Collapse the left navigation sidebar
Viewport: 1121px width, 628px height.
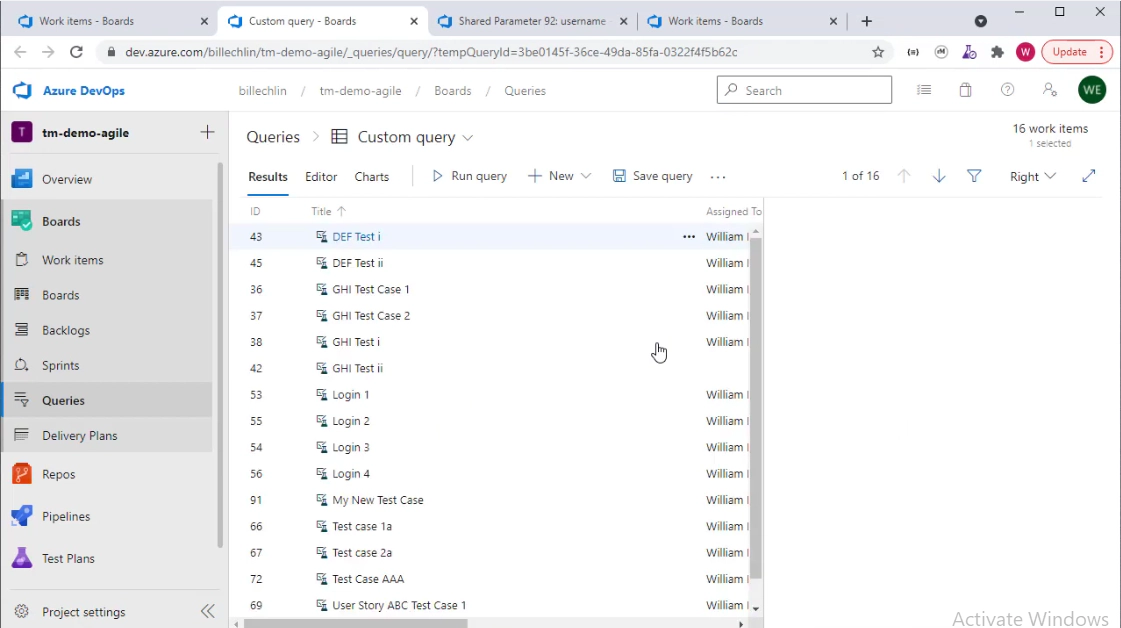click(x=207, y=611)
